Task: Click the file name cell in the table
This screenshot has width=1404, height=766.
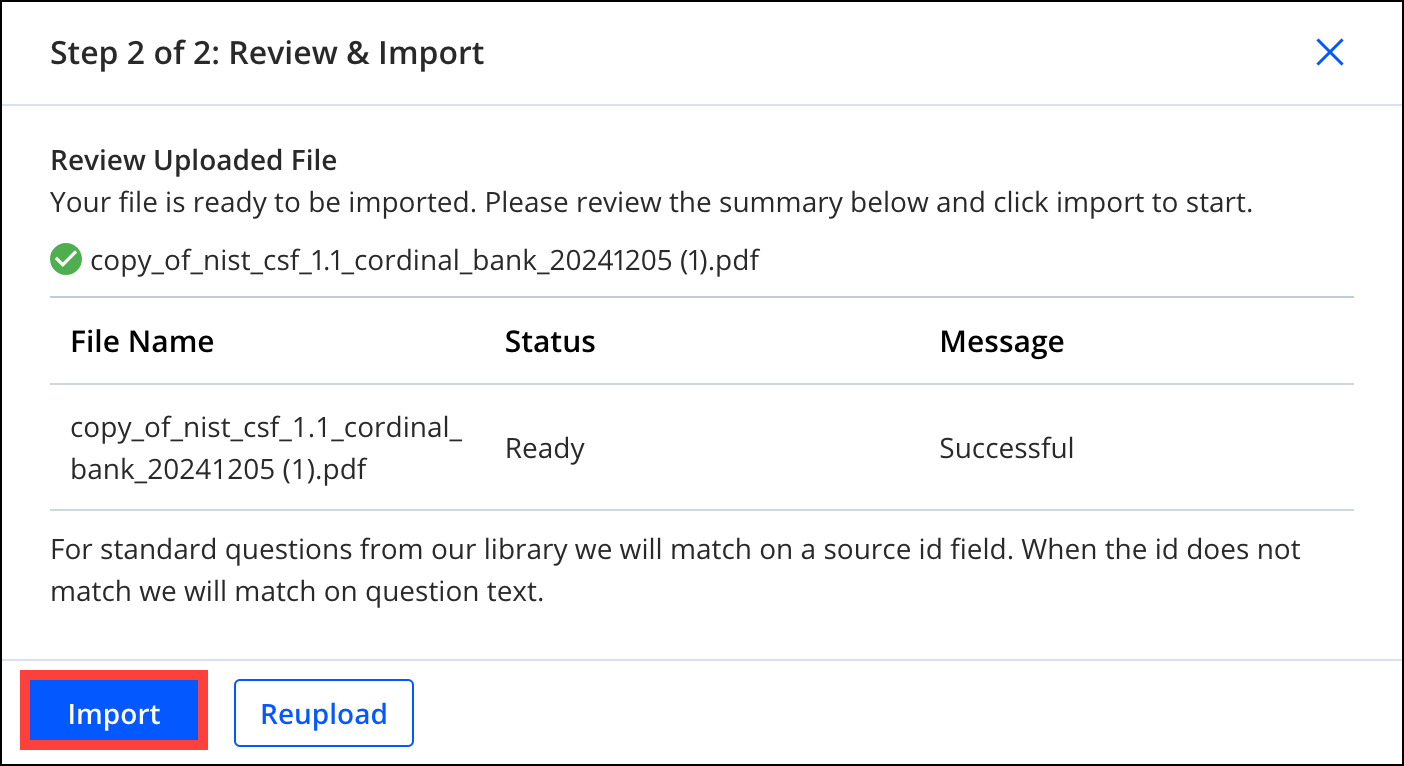Action: pos(267,448)
